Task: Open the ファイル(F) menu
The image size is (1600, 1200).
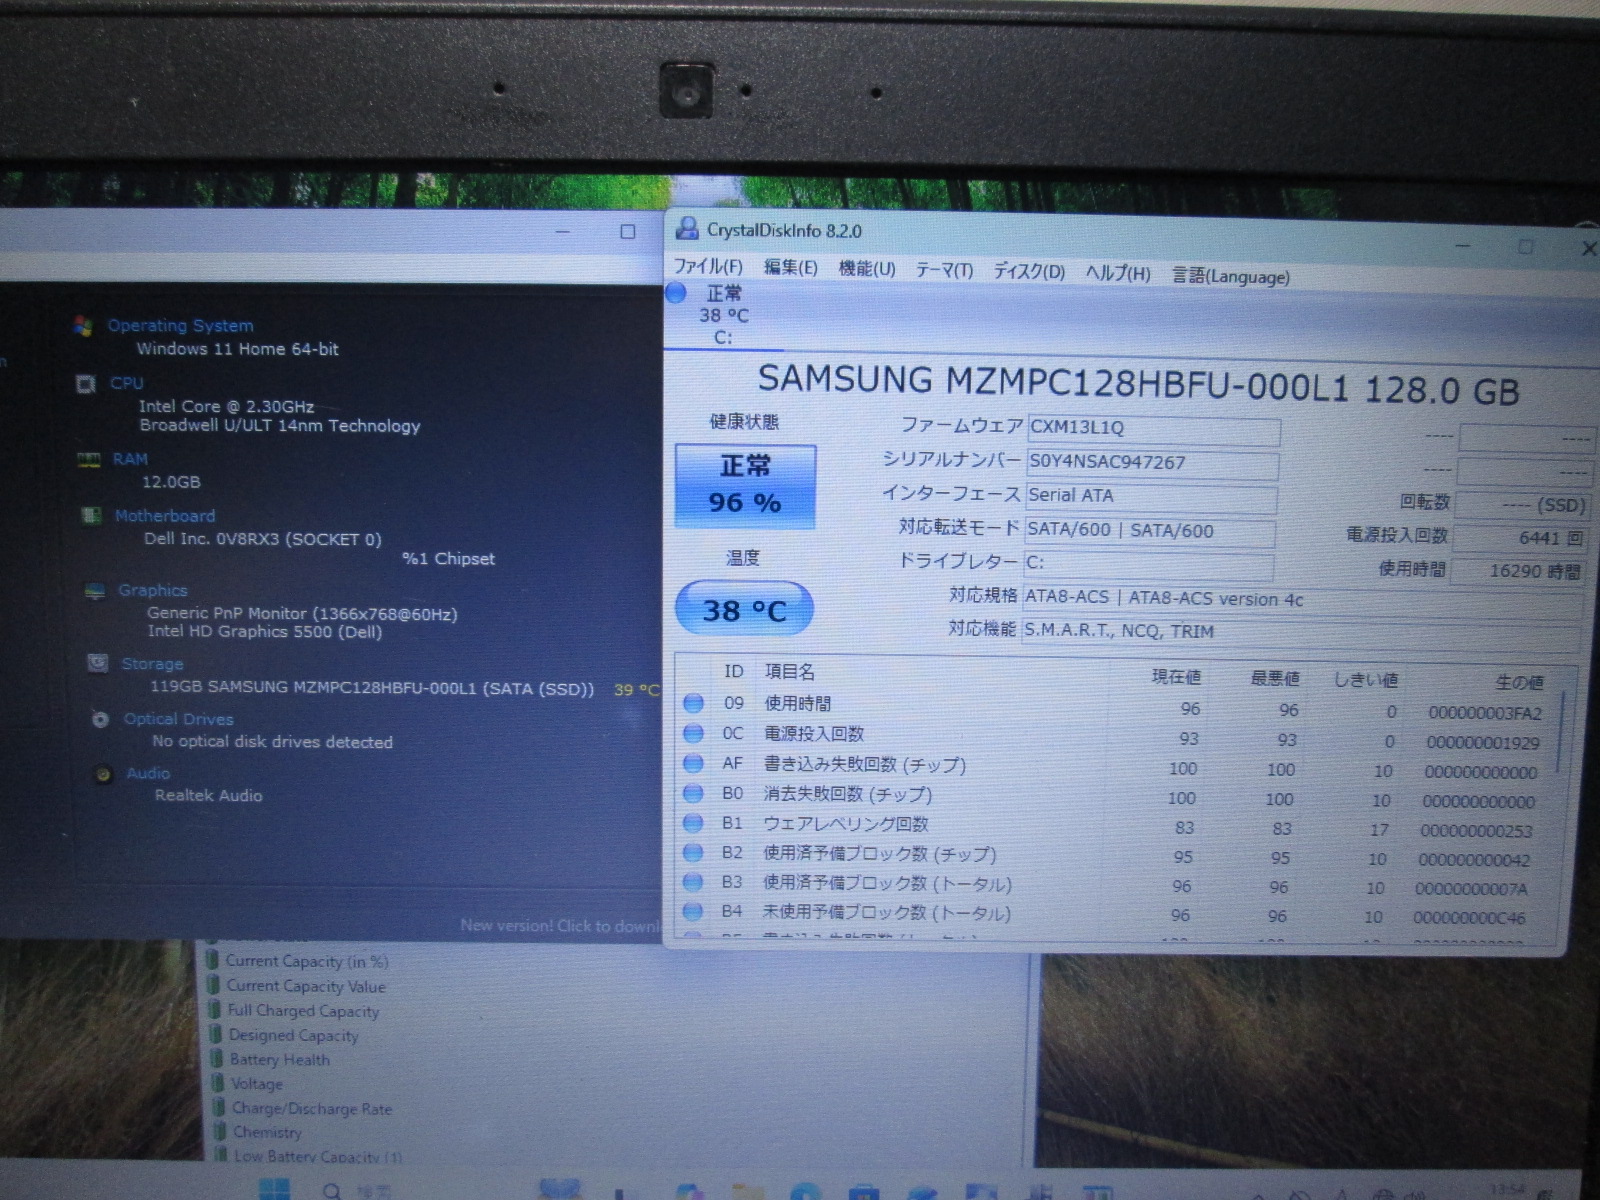Action: pos(708,267)
